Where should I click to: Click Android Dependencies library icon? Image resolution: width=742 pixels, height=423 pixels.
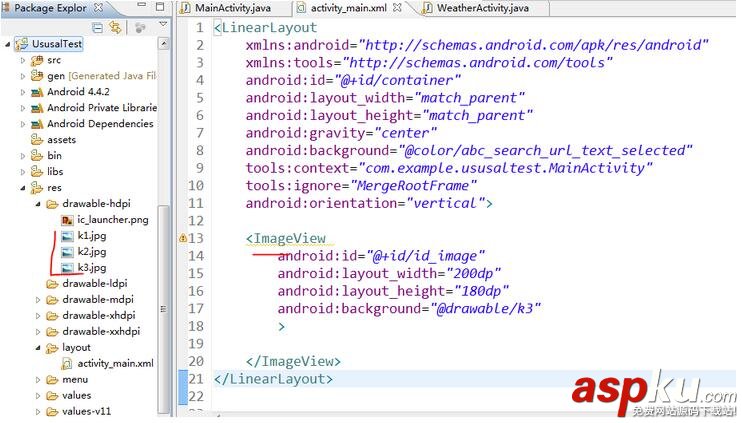(x=37, y=124)
